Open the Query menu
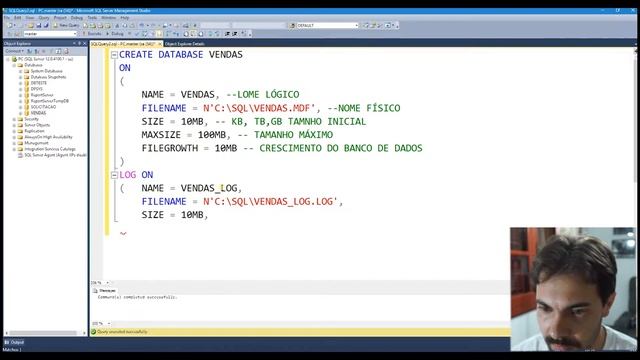 pyautogui.click(x=44, y=18)
